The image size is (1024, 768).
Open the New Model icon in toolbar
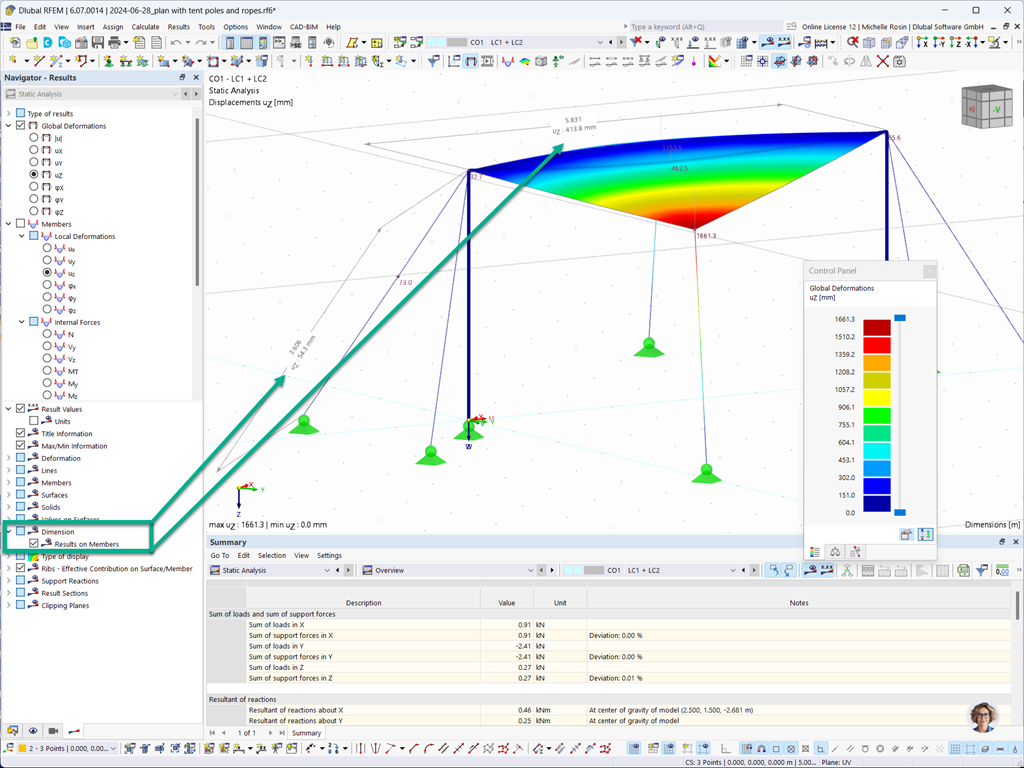15,43
